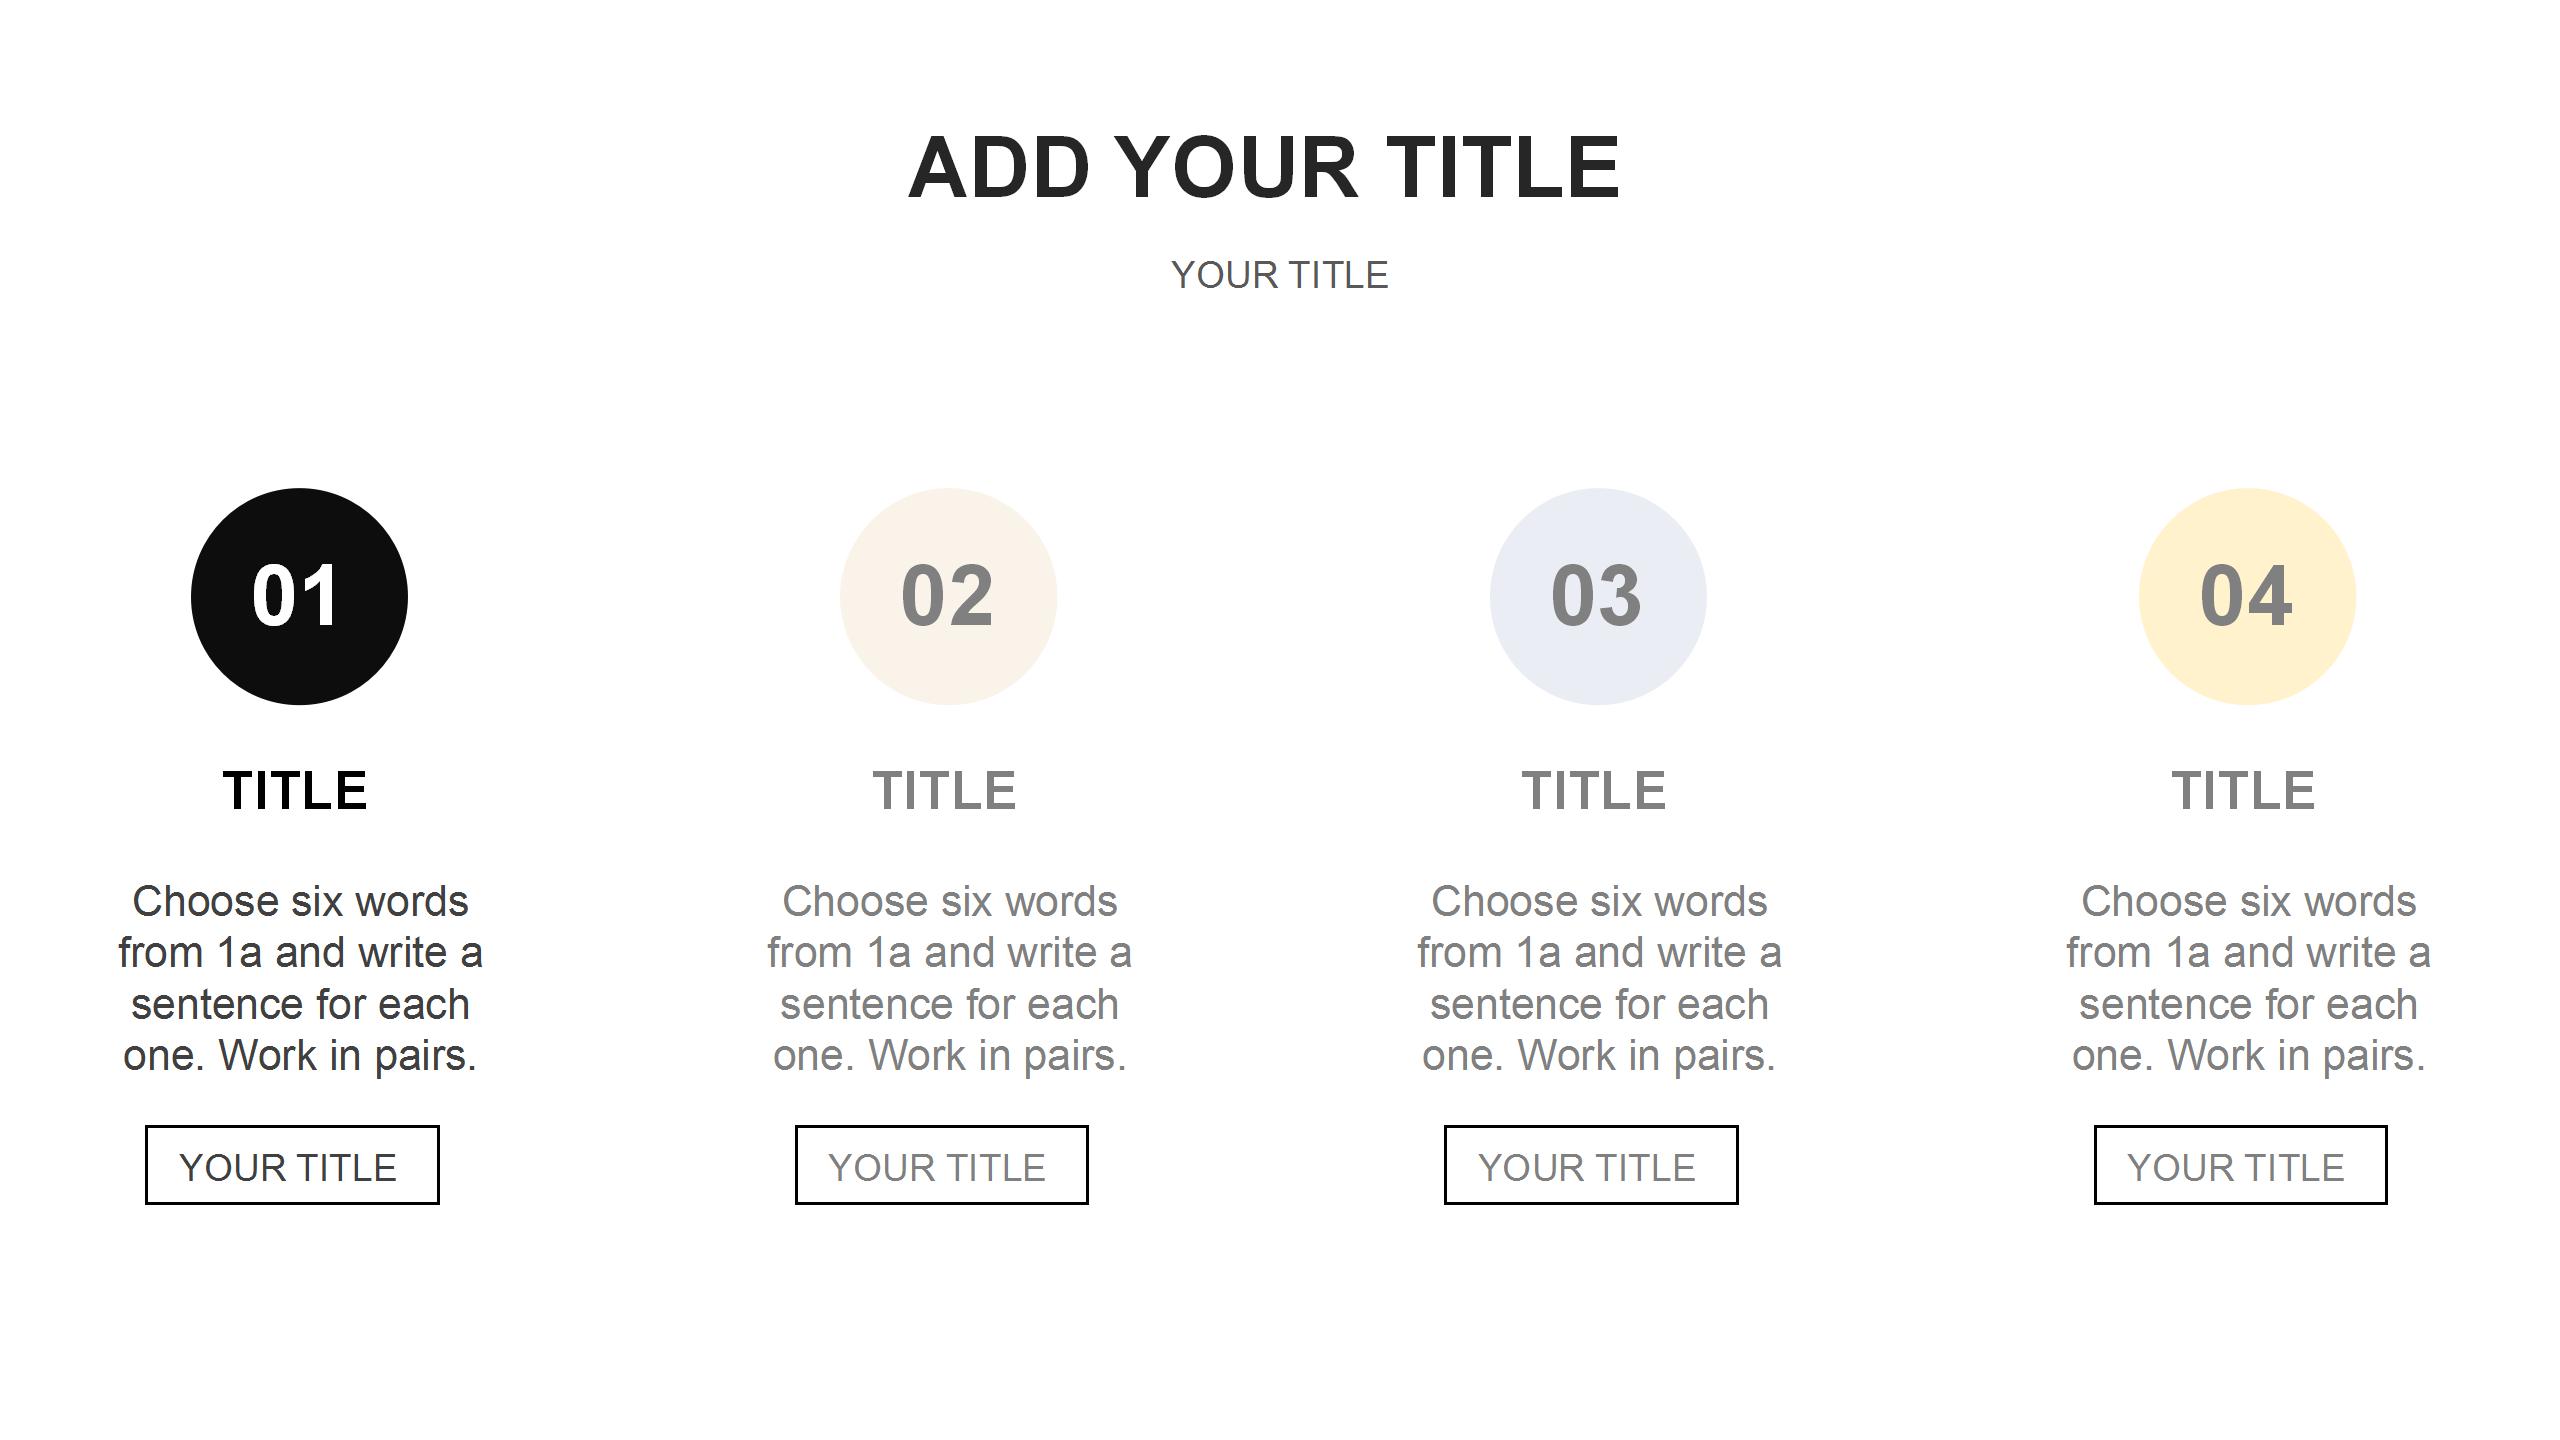The width and height of the screenshot is (2560, 1440).
Task: Select the TITLE label under circle 03
Action: tap(1594, 791)
